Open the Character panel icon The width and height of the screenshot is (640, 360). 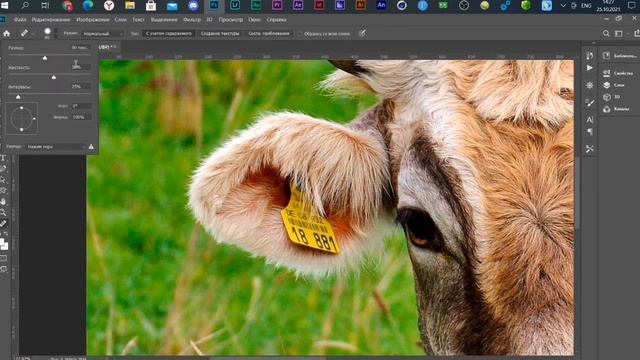coord(589,120)
